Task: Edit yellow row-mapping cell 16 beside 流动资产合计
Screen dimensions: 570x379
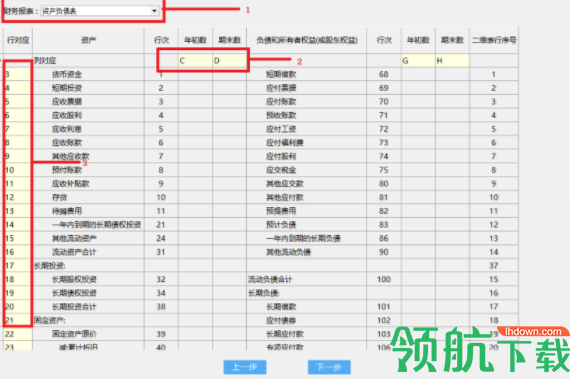Action: 17,252
